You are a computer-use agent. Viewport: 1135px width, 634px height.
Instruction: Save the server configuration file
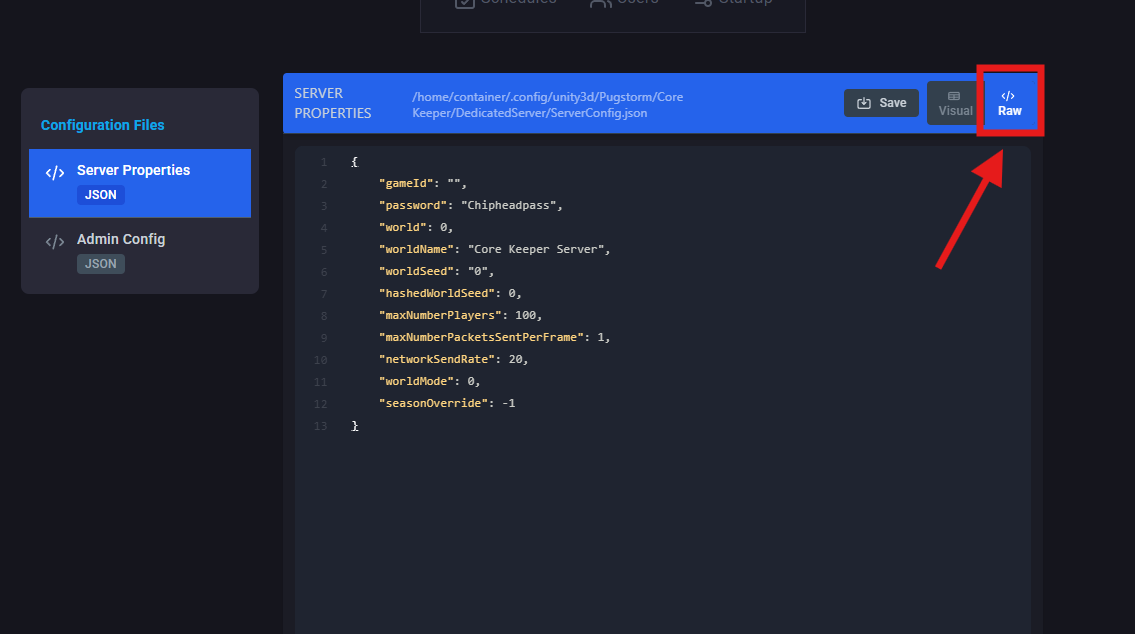coord(881,103)
